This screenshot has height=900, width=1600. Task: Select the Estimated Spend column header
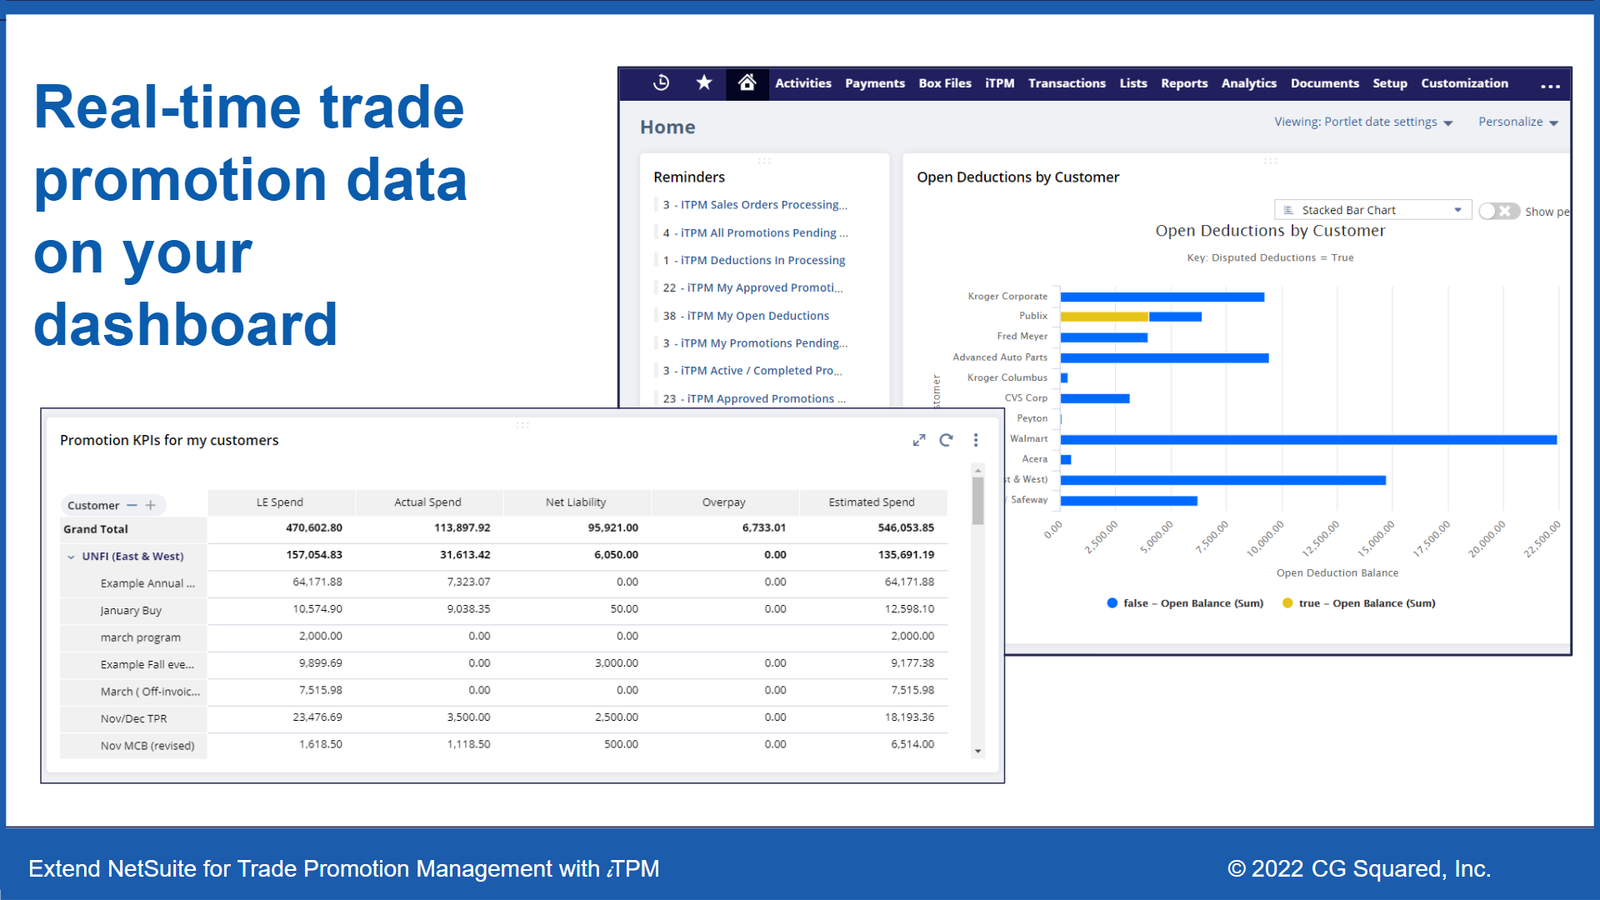click(x=871, y=502)
